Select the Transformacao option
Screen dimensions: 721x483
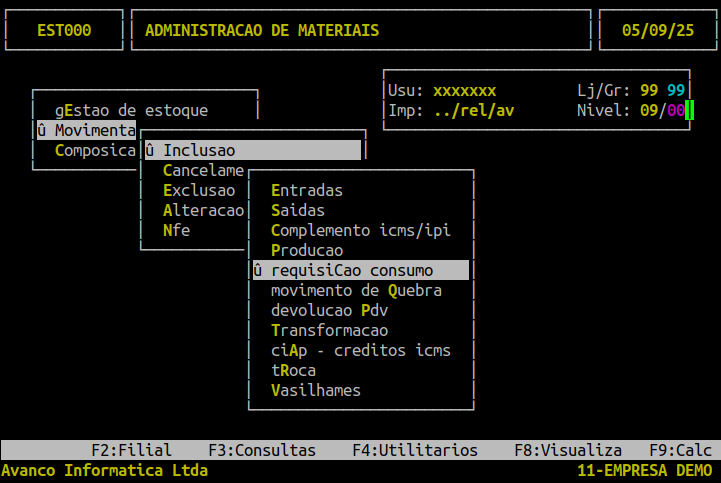(x=329, y=330)
